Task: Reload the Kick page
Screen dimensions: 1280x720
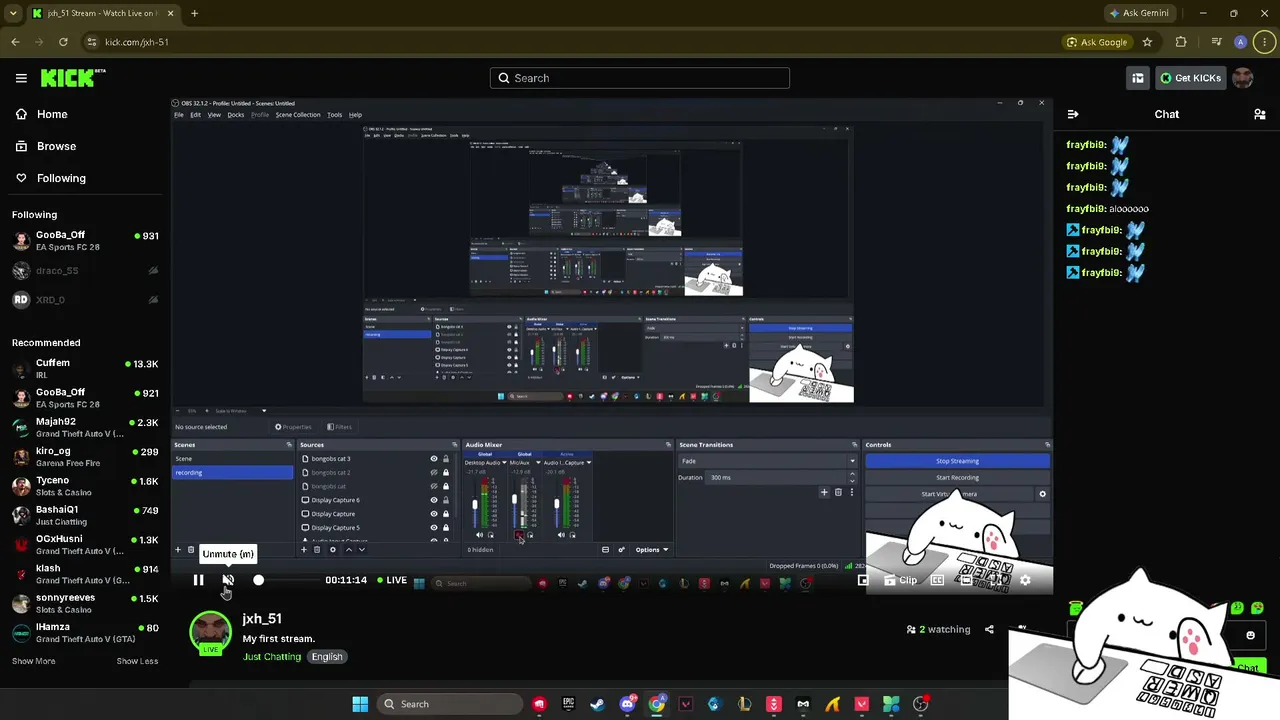Action: (63, 42)
